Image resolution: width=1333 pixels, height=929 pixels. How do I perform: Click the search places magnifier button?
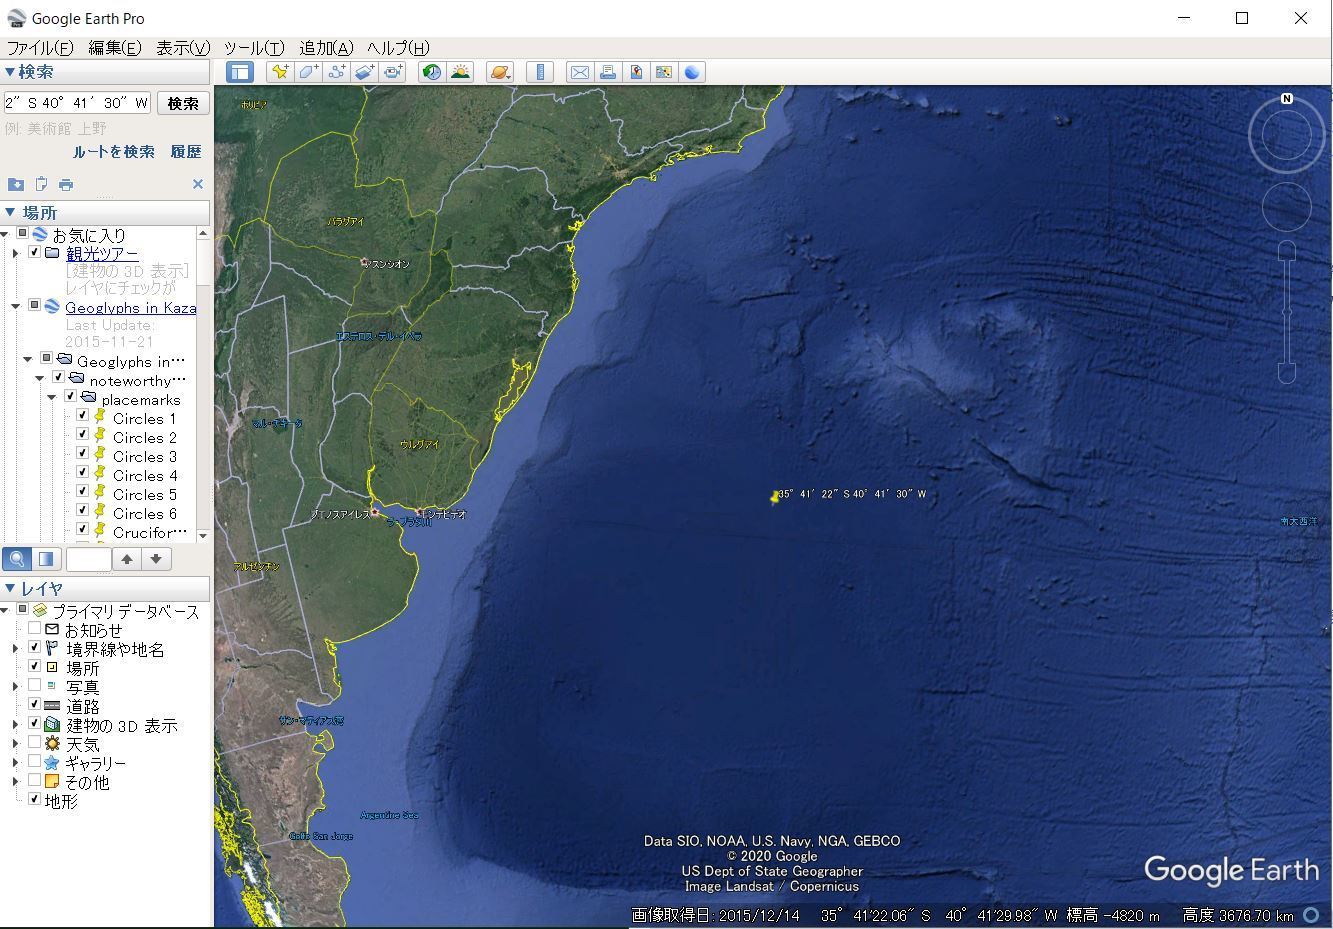point(17,559)
